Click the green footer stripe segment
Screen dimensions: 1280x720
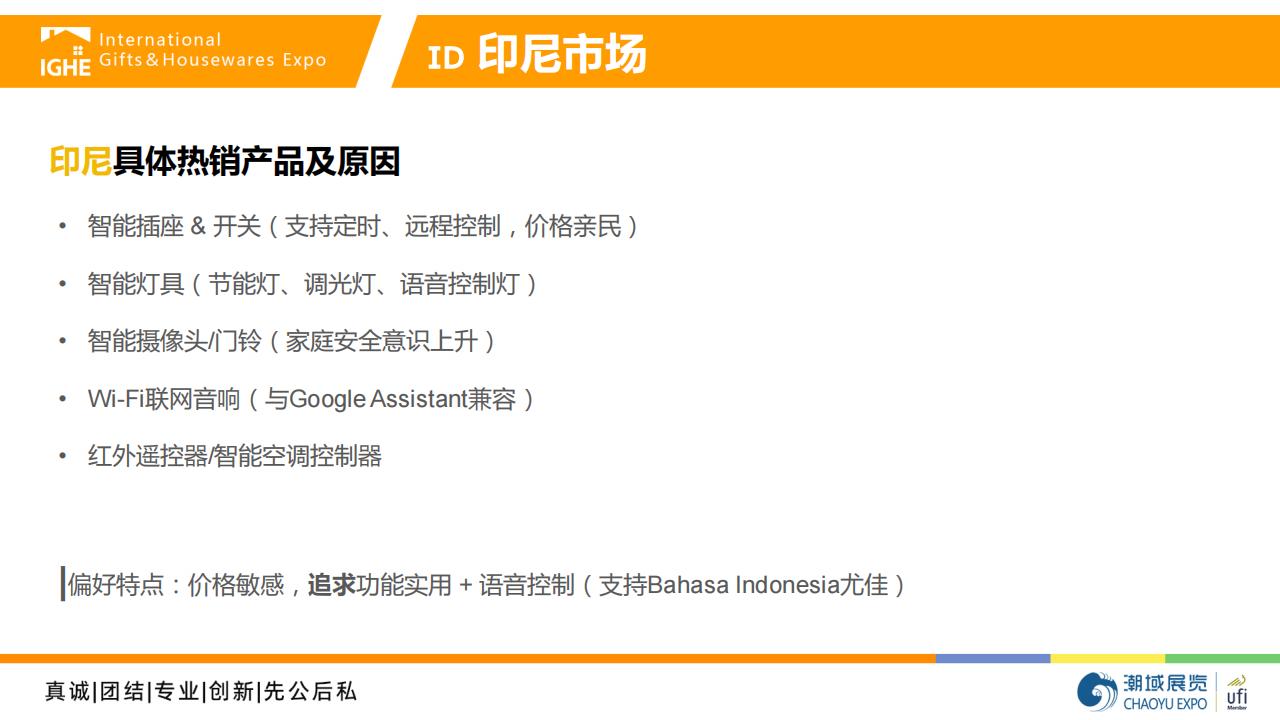pyautogui.click(x=1222, y=658)
